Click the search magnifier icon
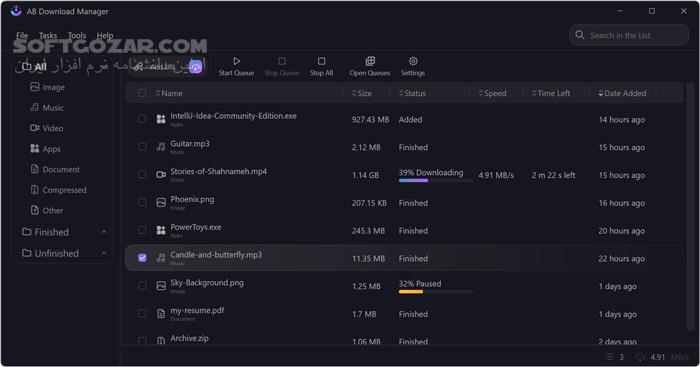This screenshot has width=700, height=367. [579, 35]
